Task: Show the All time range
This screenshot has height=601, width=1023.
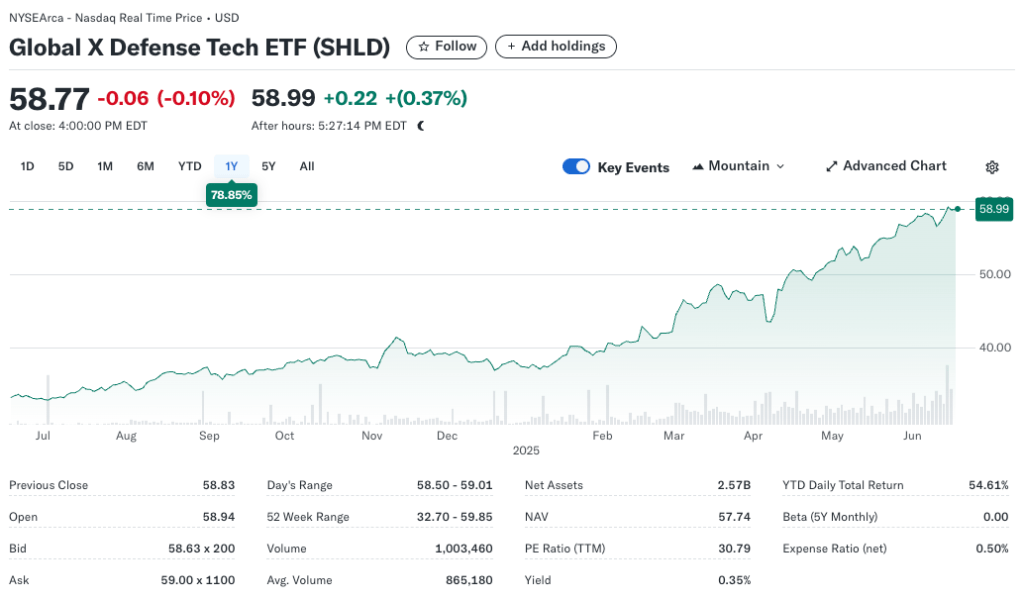Action: coord(307,167)
